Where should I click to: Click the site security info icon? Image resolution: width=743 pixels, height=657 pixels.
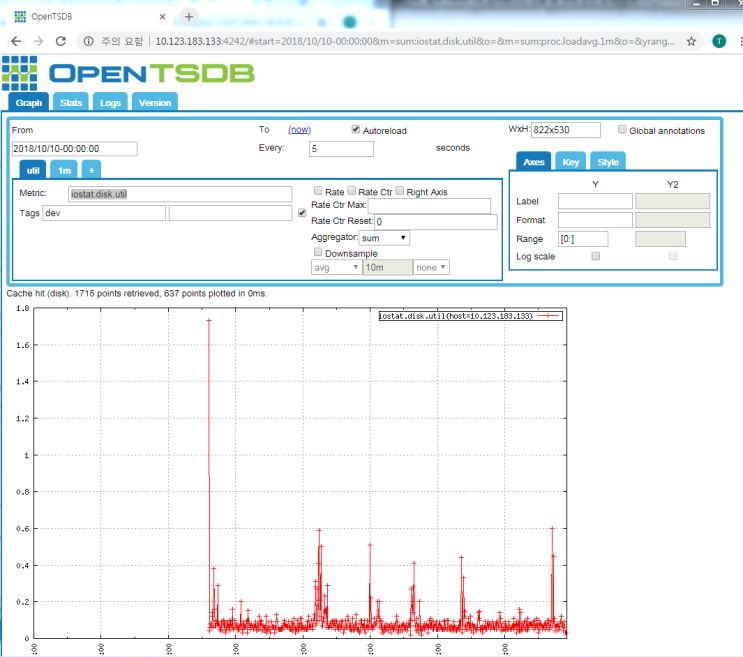point(88,41)
